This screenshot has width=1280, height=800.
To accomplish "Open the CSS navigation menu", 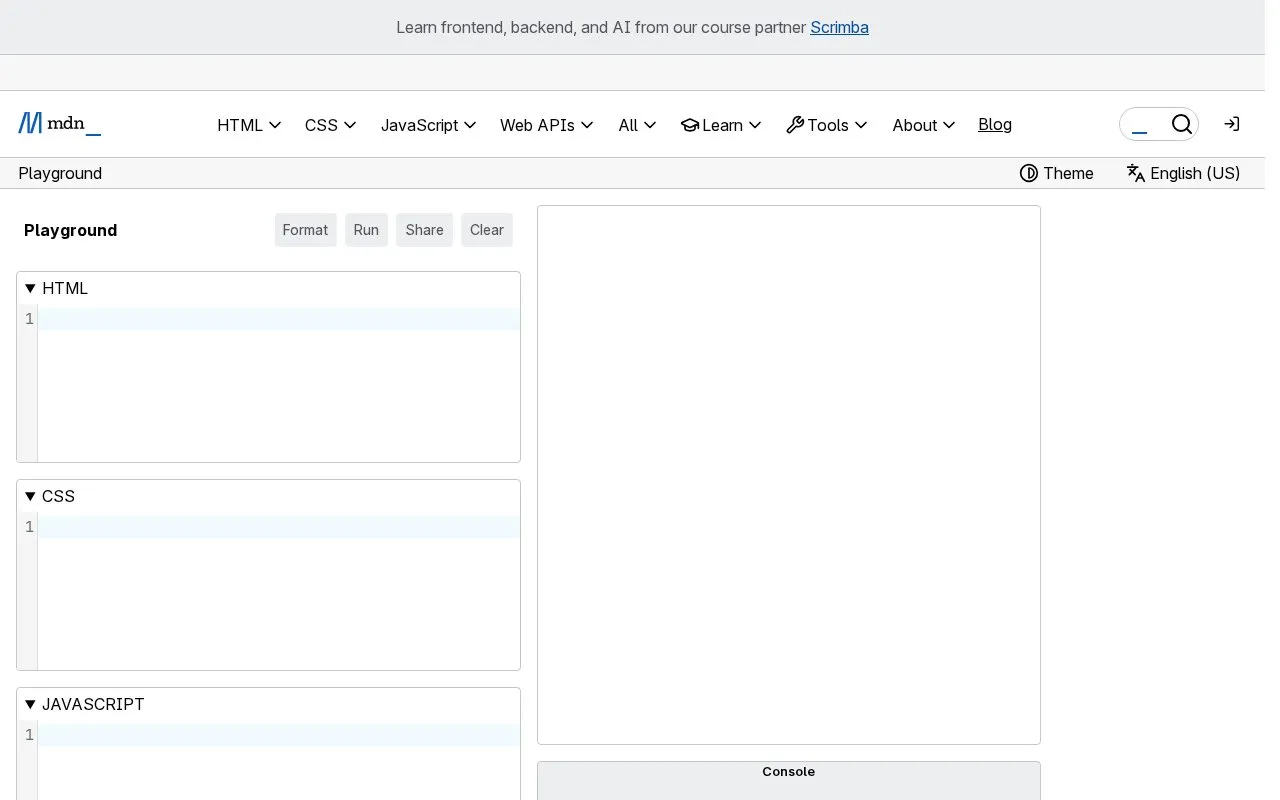I will 331,125.
